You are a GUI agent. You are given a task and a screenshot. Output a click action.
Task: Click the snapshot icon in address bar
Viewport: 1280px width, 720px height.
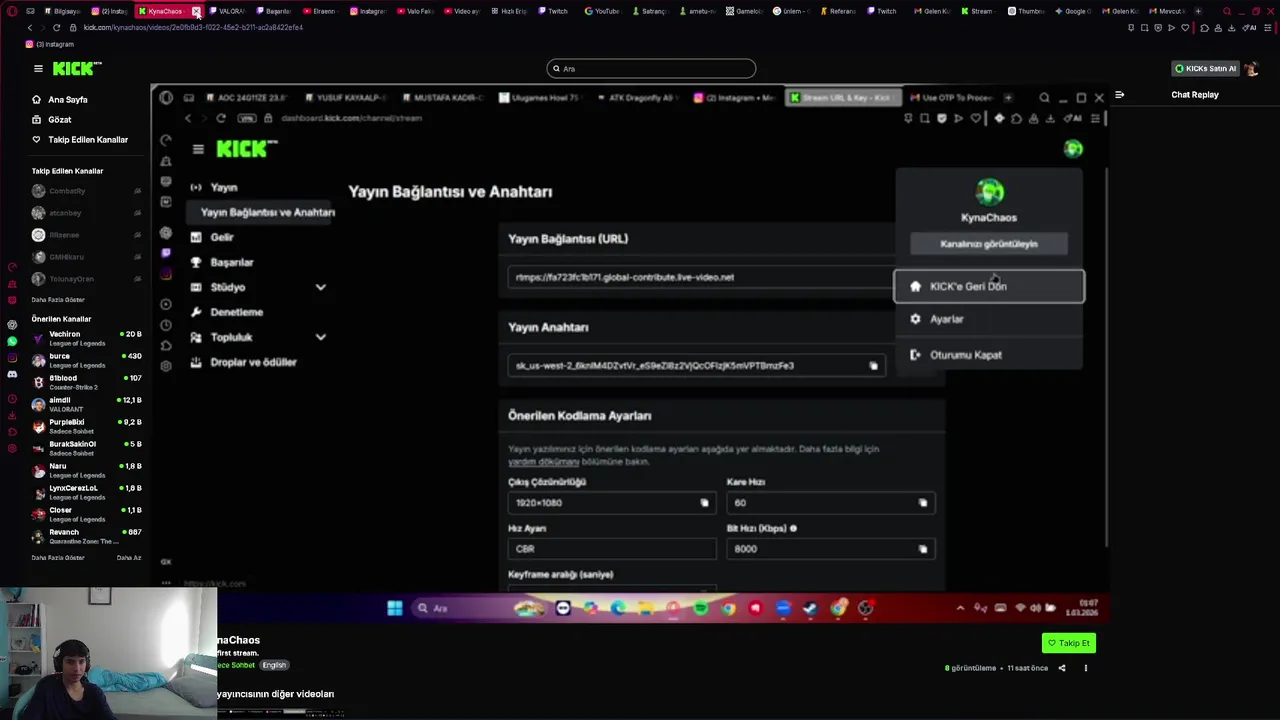[1145, 28]
